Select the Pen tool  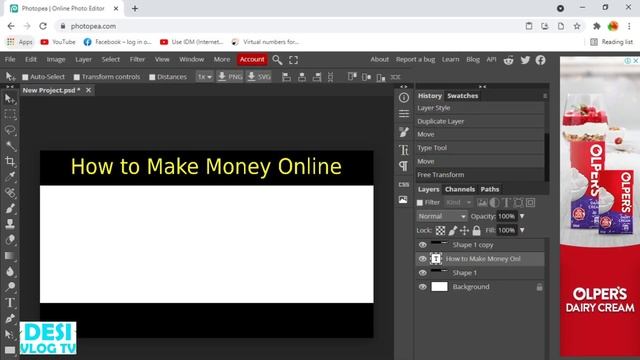[10, 318]
